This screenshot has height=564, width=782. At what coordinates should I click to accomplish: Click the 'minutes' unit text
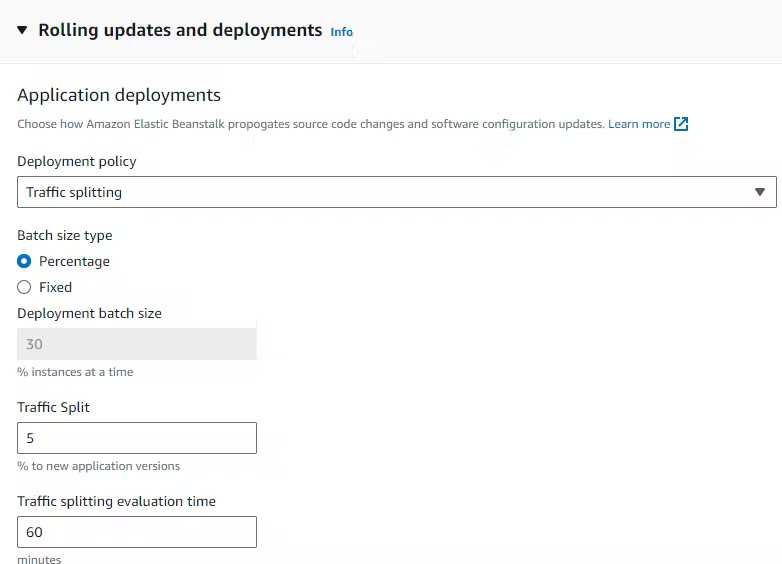[39, 560]
